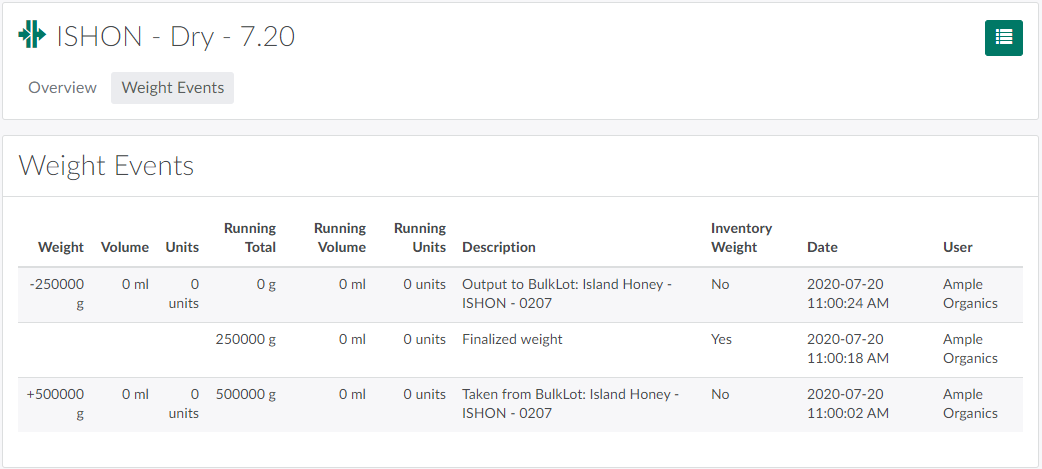This screenshot has width=1042, height=469.
Task: Click the Yes inventory weight value
Action: pyautogui.click(x=721, y=339)
